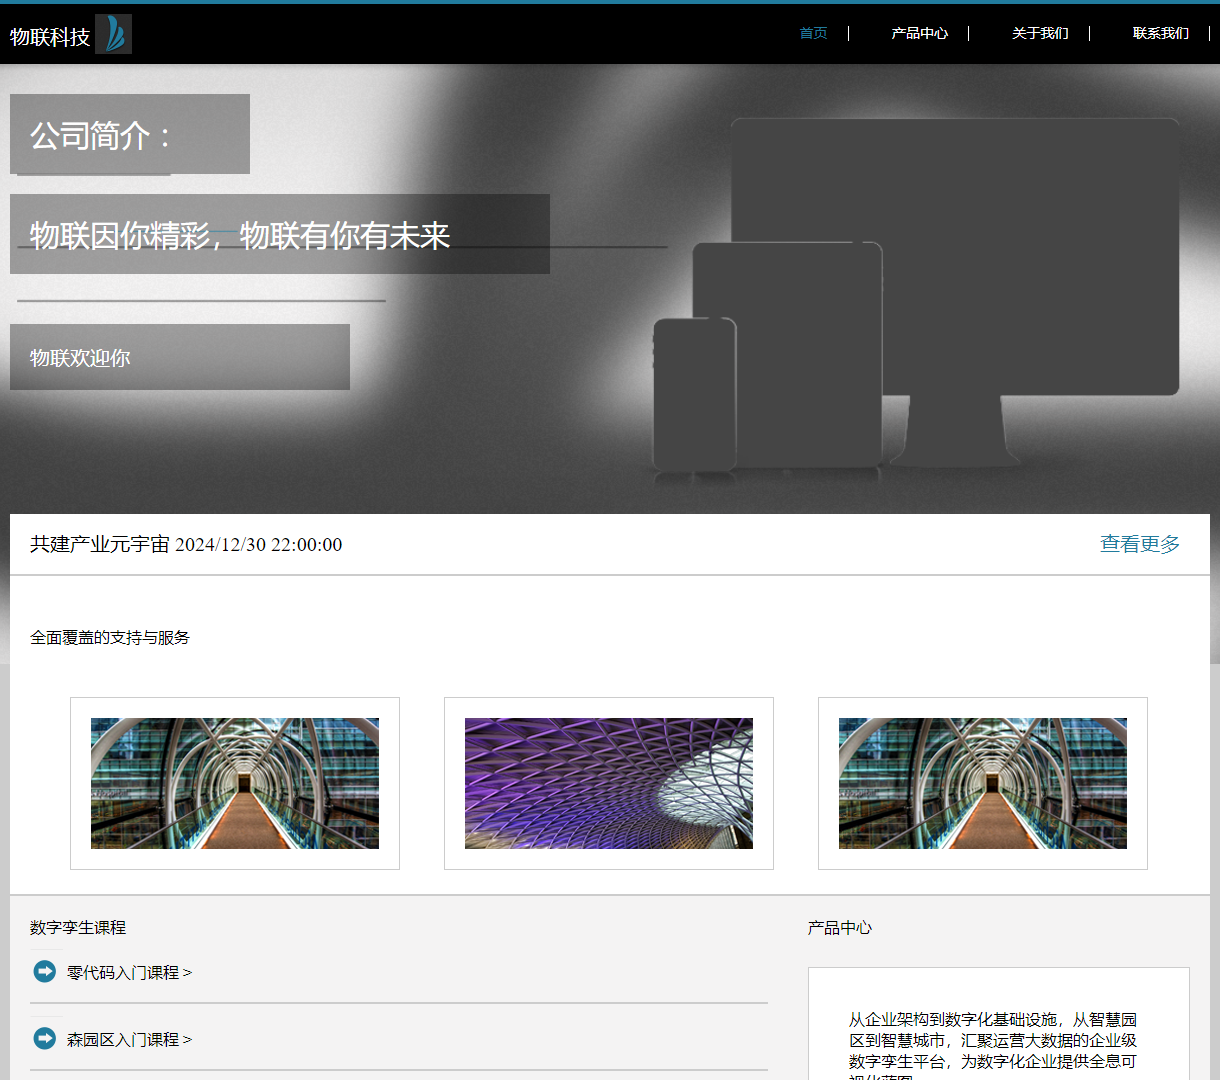
Task: Open the 产品中心 navigation item
Action: [919, 33]
